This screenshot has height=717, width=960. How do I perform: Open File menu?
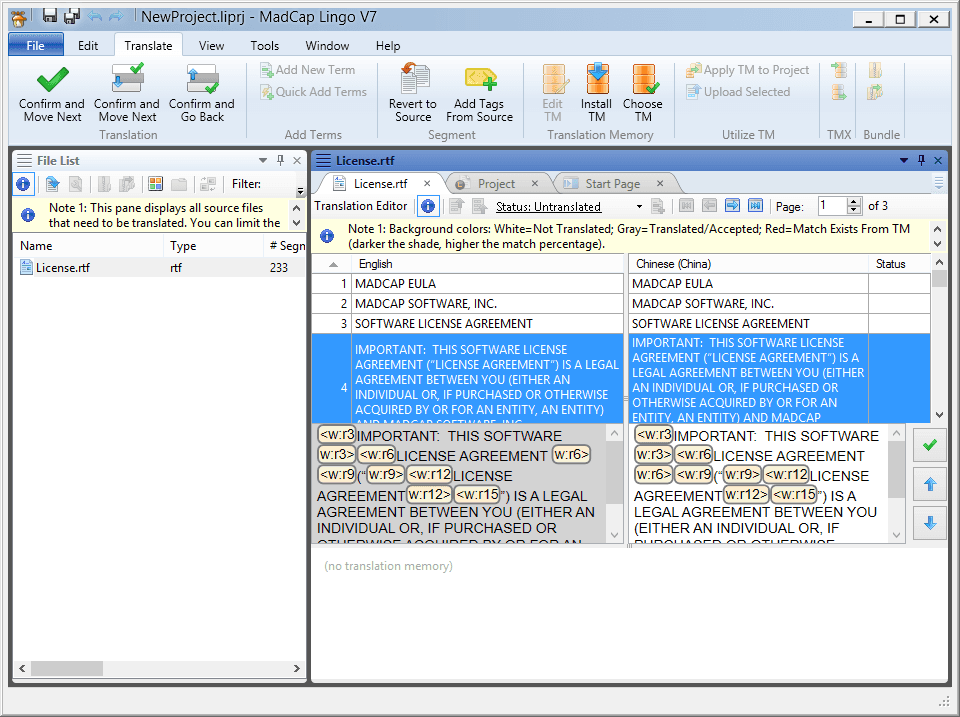coord(36,45)
